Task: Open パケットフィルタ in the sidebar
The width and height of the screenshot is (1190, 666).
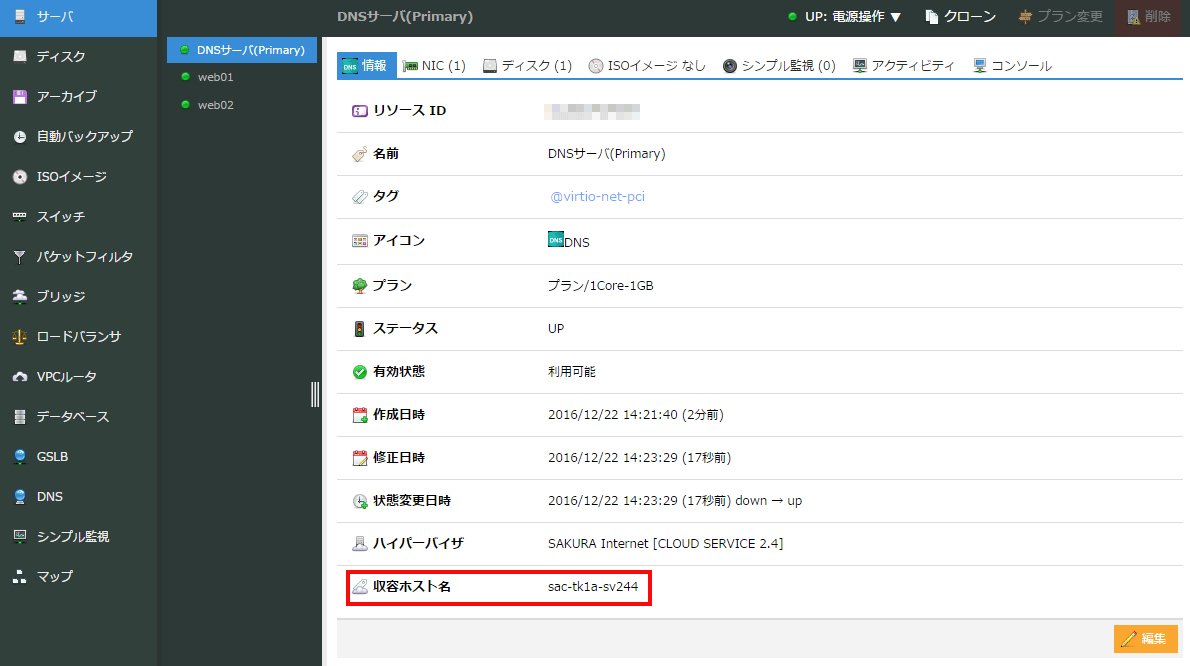Action: point(84,257)
